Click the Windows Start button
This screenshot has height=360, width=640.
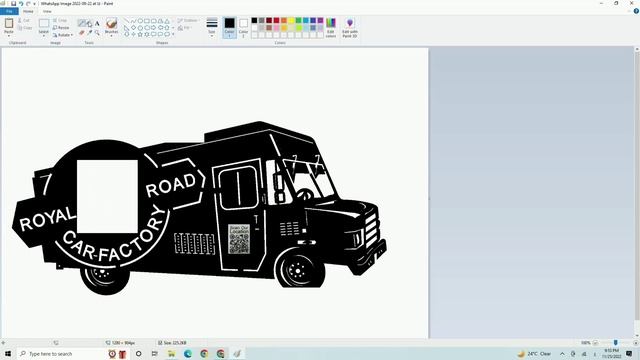[7, 353]
